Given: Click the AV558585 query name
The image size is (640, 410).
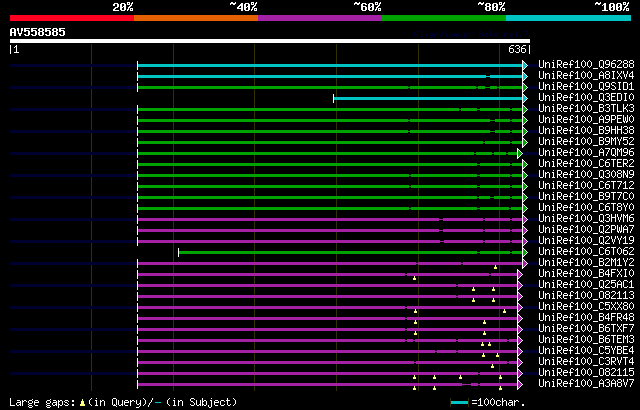Looking at the screenshot, I should 38,32.
